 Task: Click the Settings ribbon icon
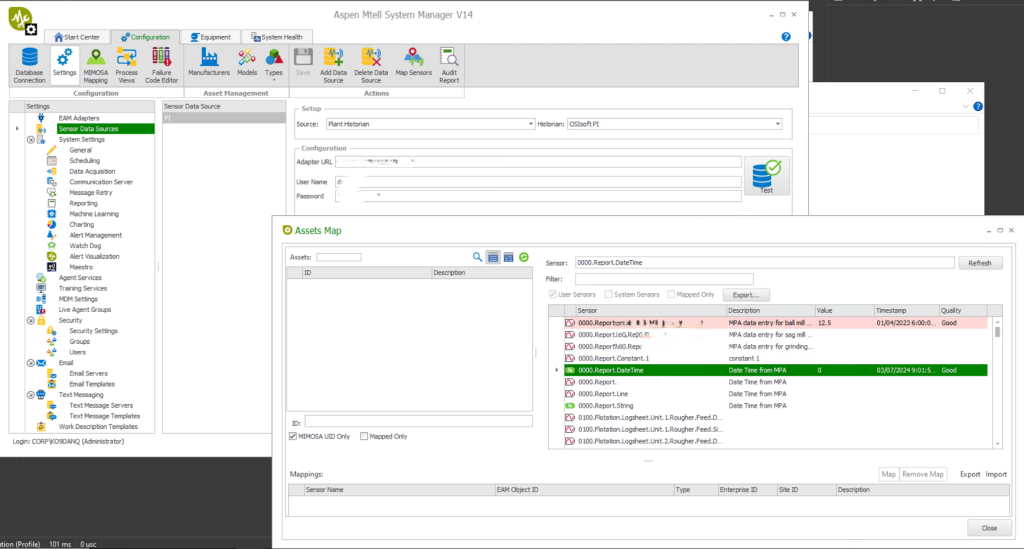pos(64,63)
